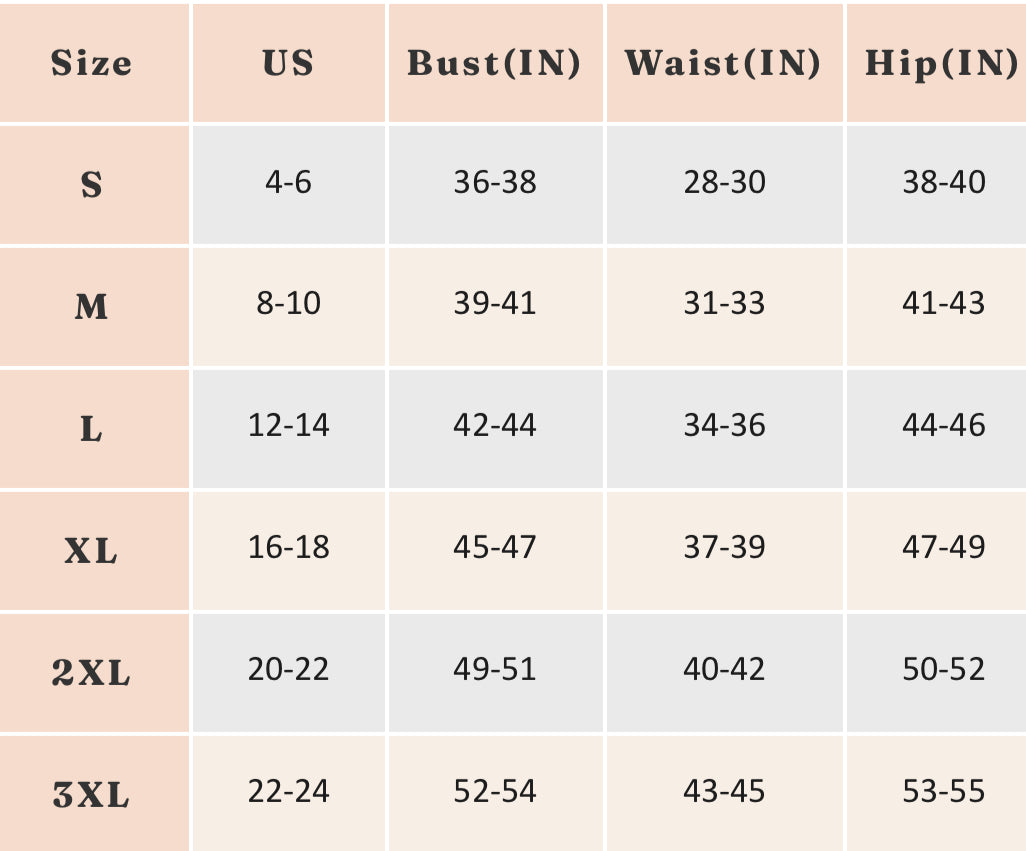Click the US column header

pos(288,64)
